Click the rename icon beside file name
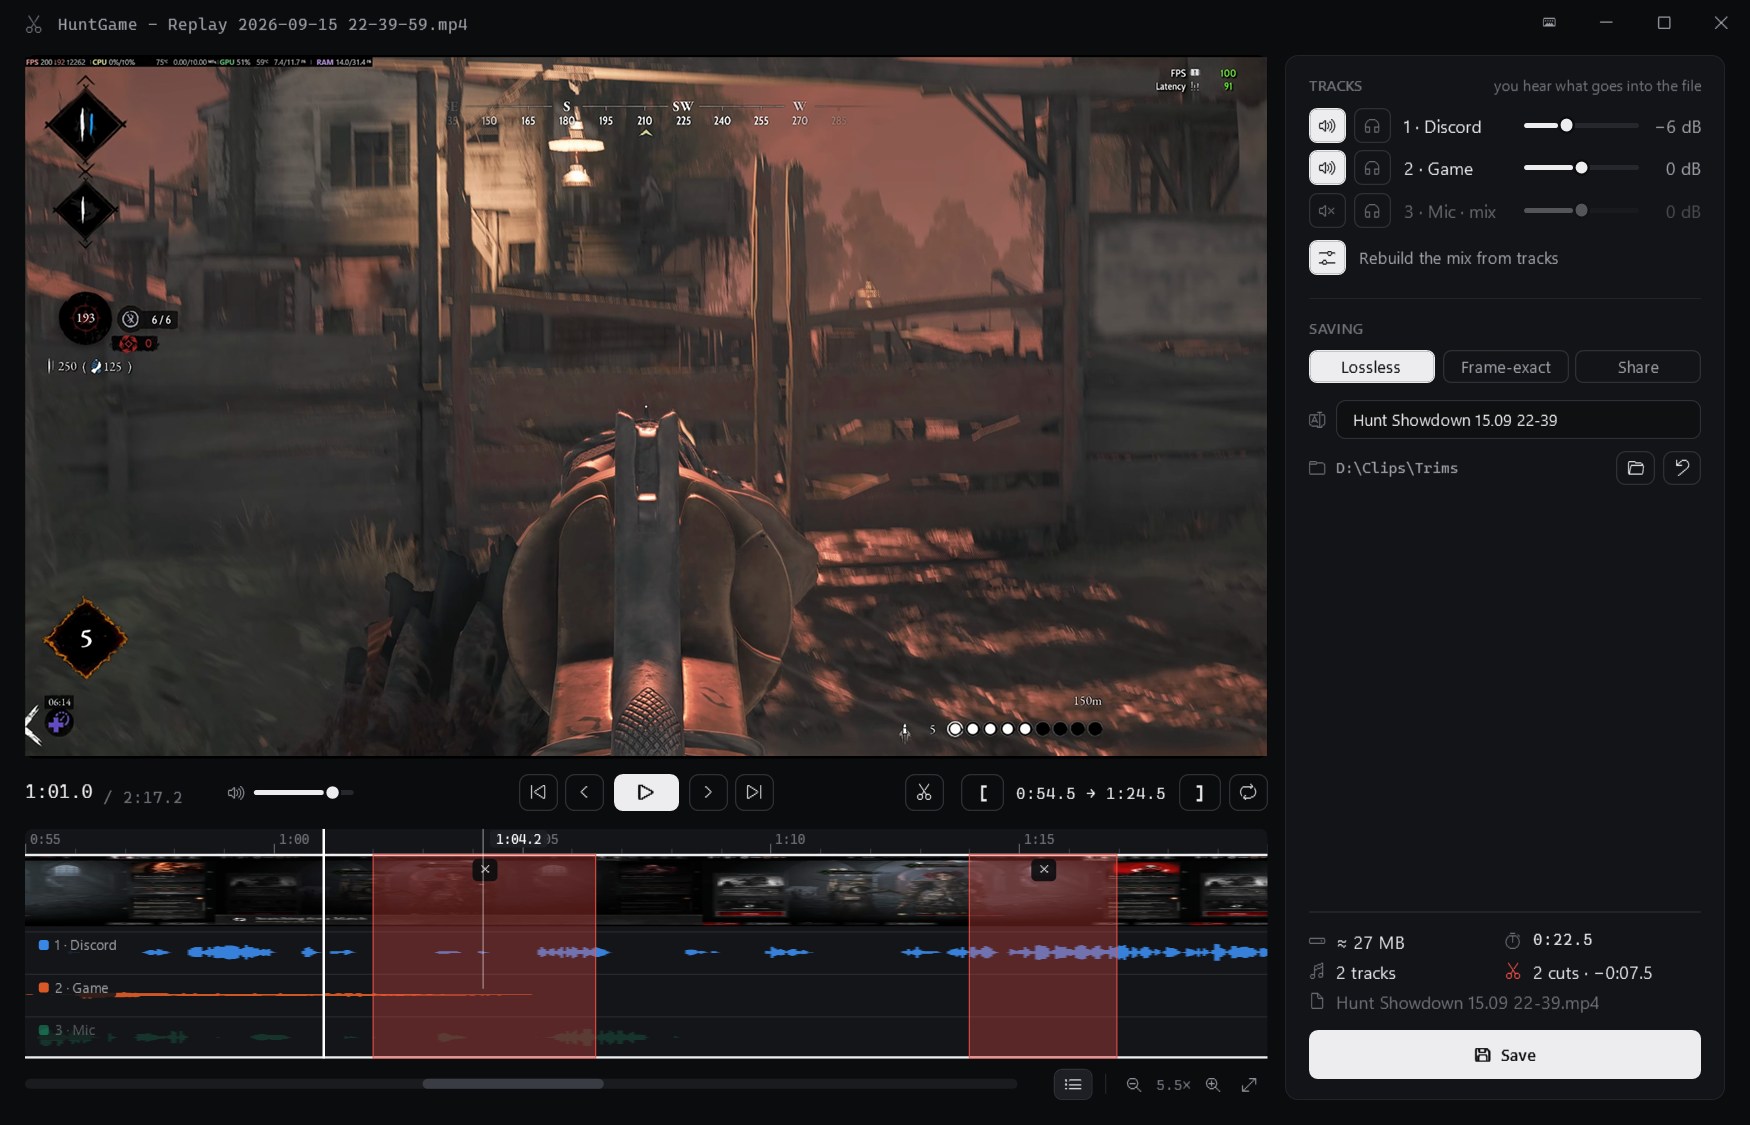The image size is (1750, 1125). click(x=1317, y=420)
